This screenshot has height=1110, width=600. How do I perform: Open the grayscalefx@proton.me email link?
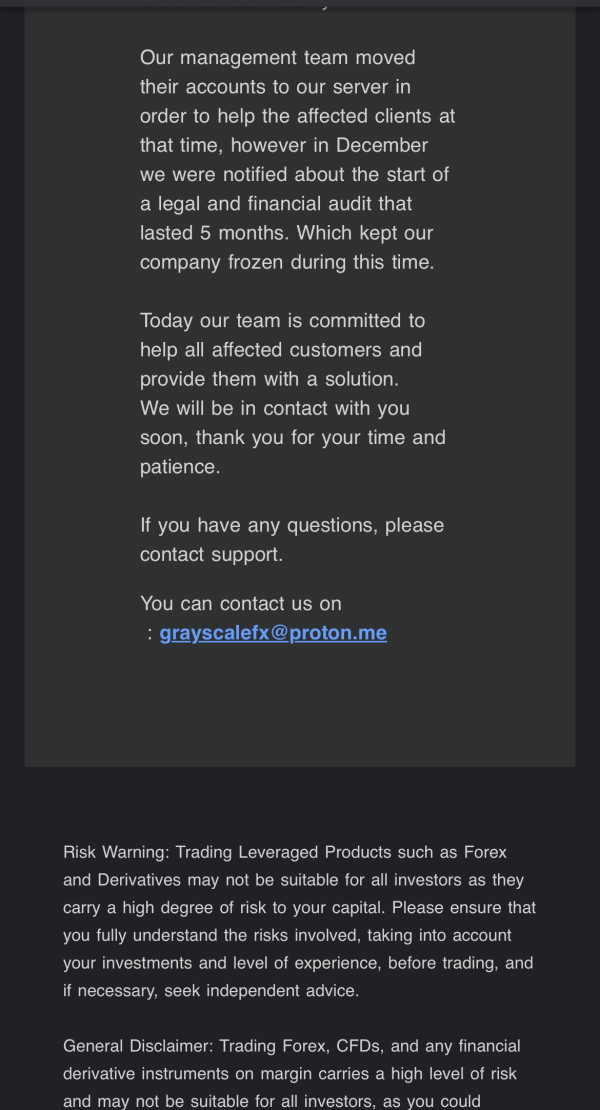(273, 633)
